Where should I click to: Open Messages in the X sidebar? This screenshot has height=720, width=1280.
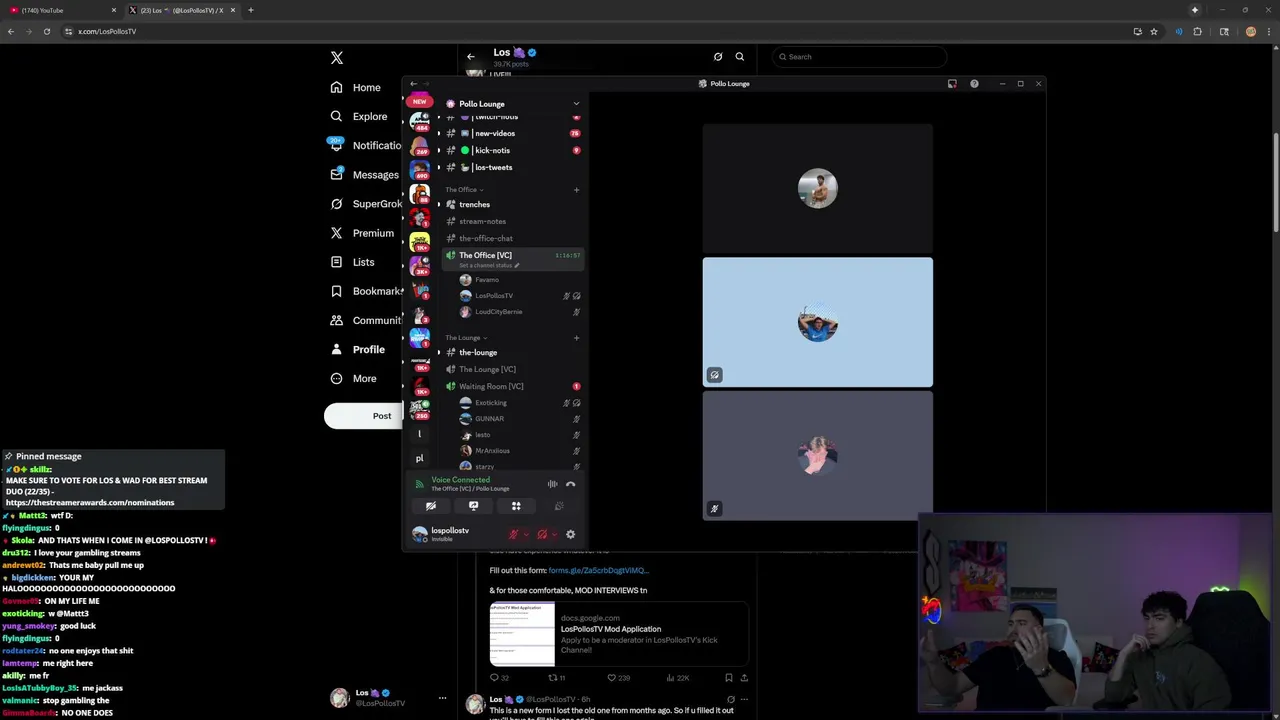pos(365,174)
